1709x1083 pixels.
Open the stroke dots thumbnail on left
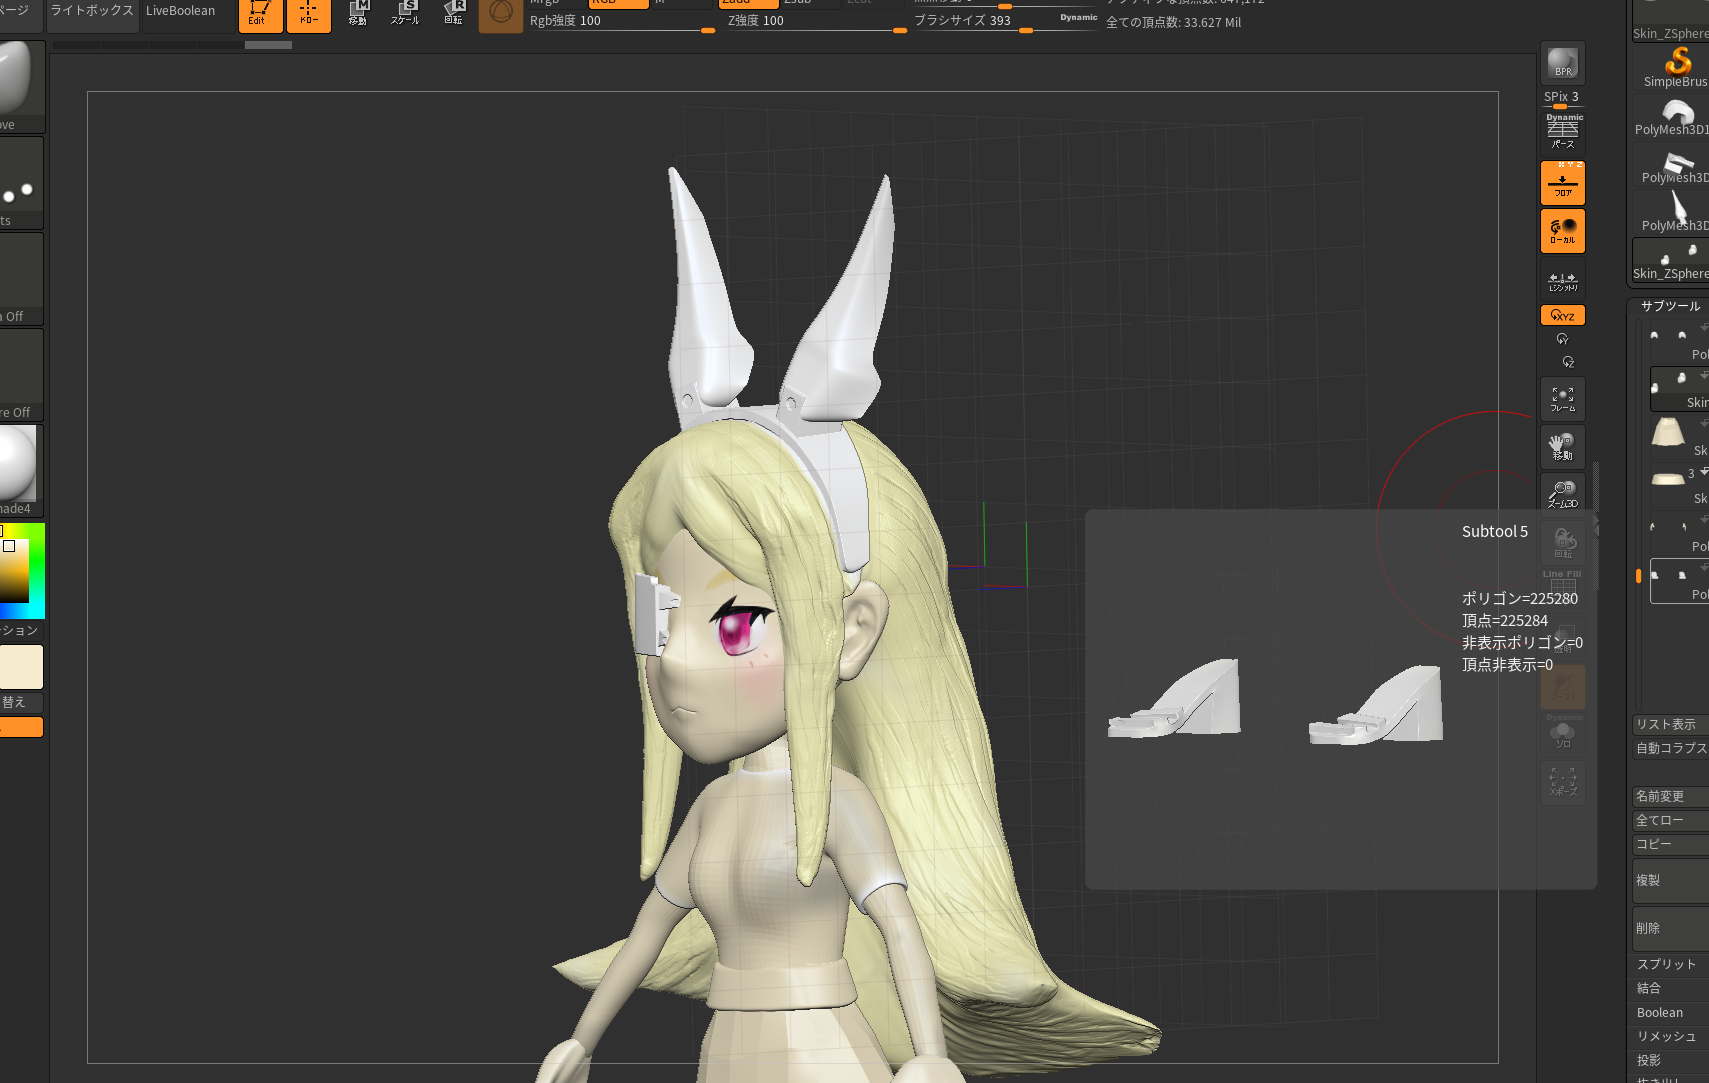21,182
